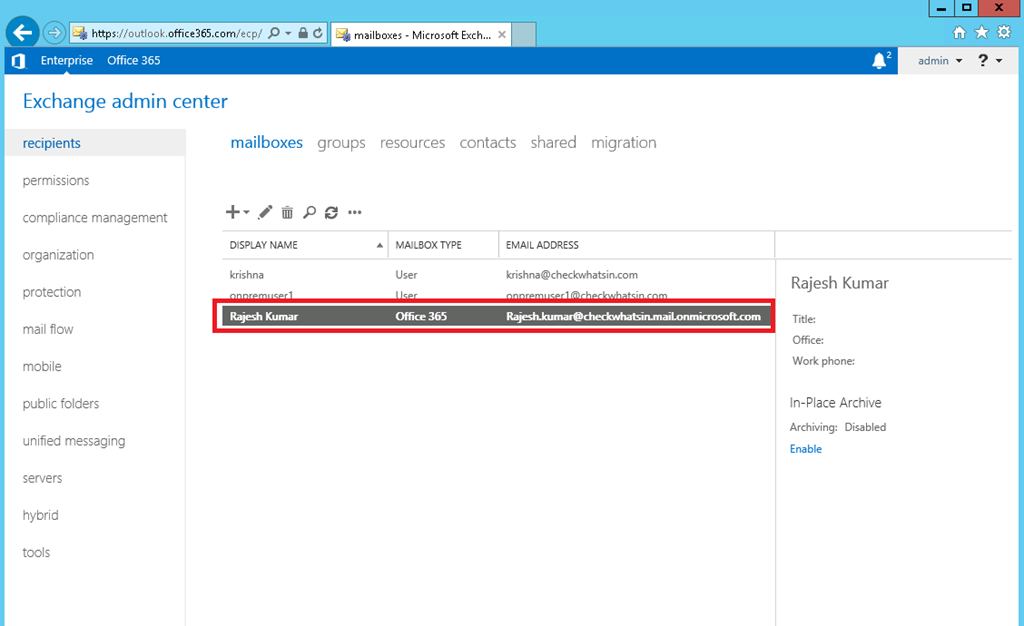
Task: Select the migration tab
Action: [624, 142]
